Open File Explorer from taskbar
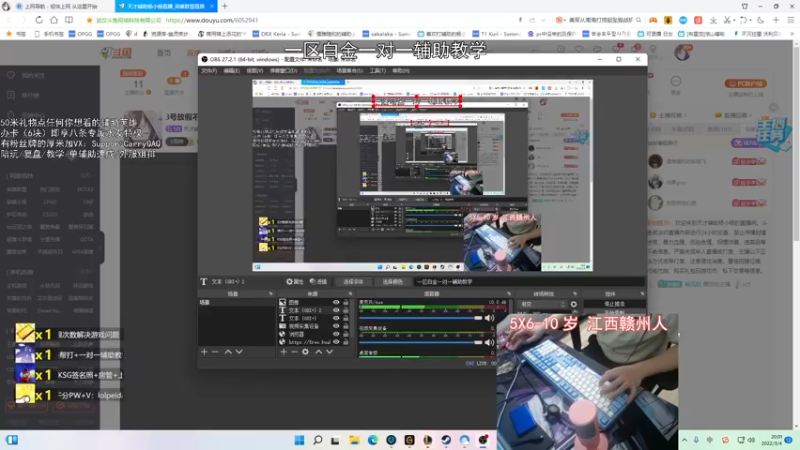The height and width of the screenshot is (450, 800). point(354,440)
